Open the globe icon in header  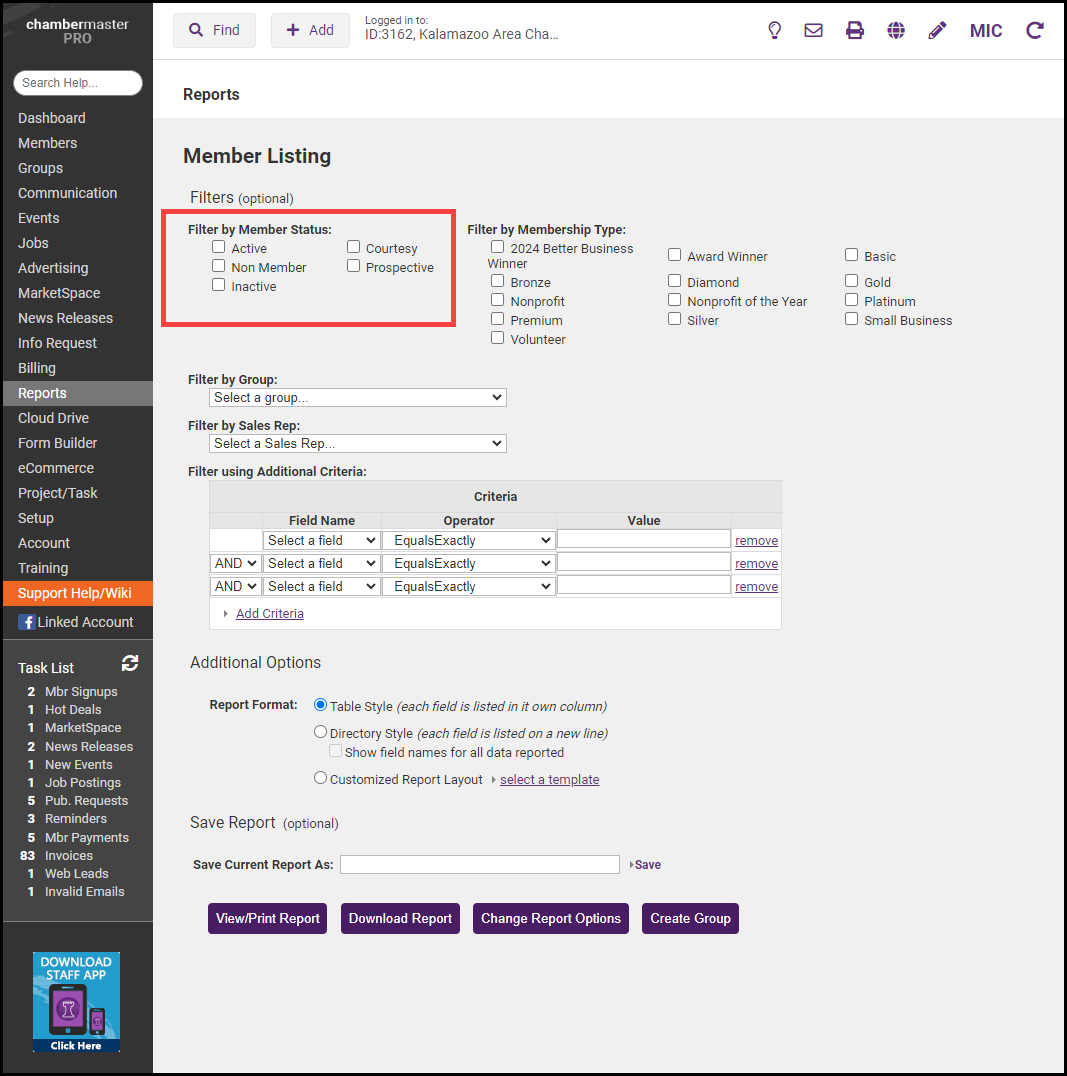[896, 30]
